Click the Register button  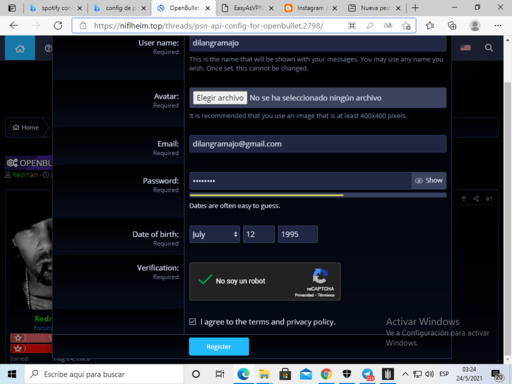click(219, 347)
